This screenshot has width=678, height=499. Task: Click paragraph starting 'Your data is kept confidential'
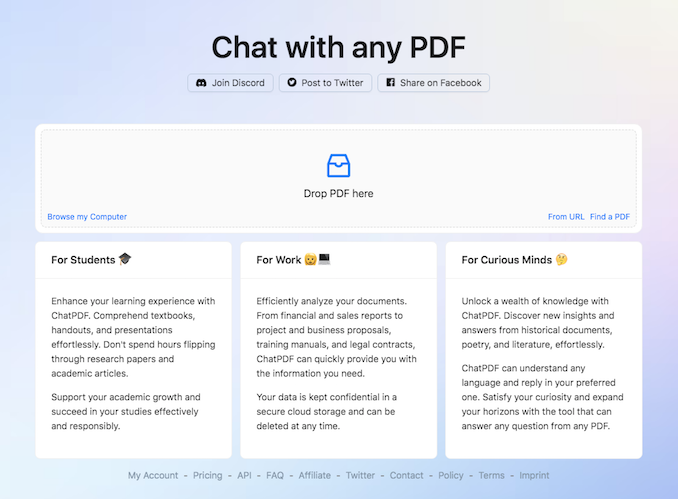tap(326, 411)
